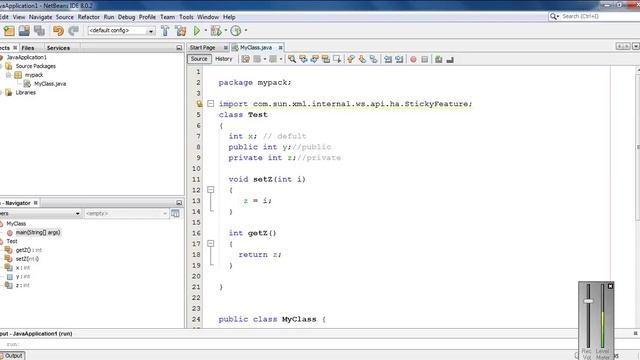Click the Debug Project icon
640x360 pixels.
(x=216, y=31)
